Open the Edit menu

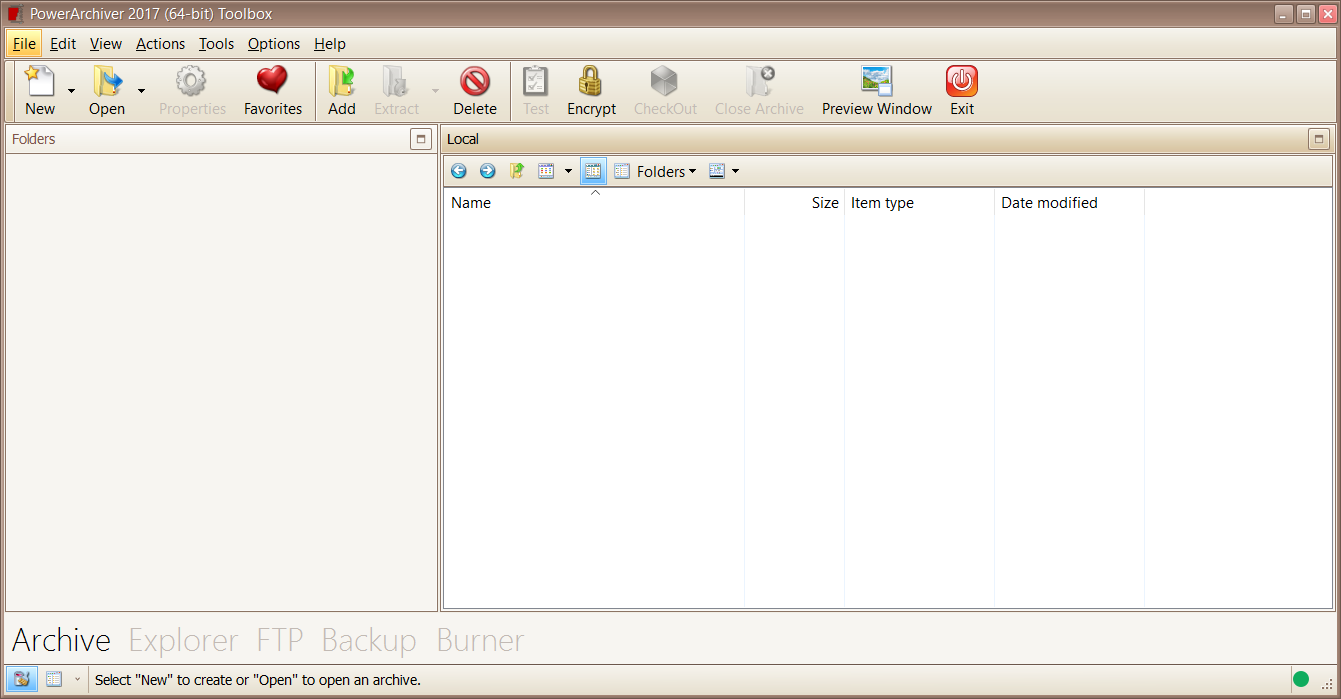click(63, 44)
